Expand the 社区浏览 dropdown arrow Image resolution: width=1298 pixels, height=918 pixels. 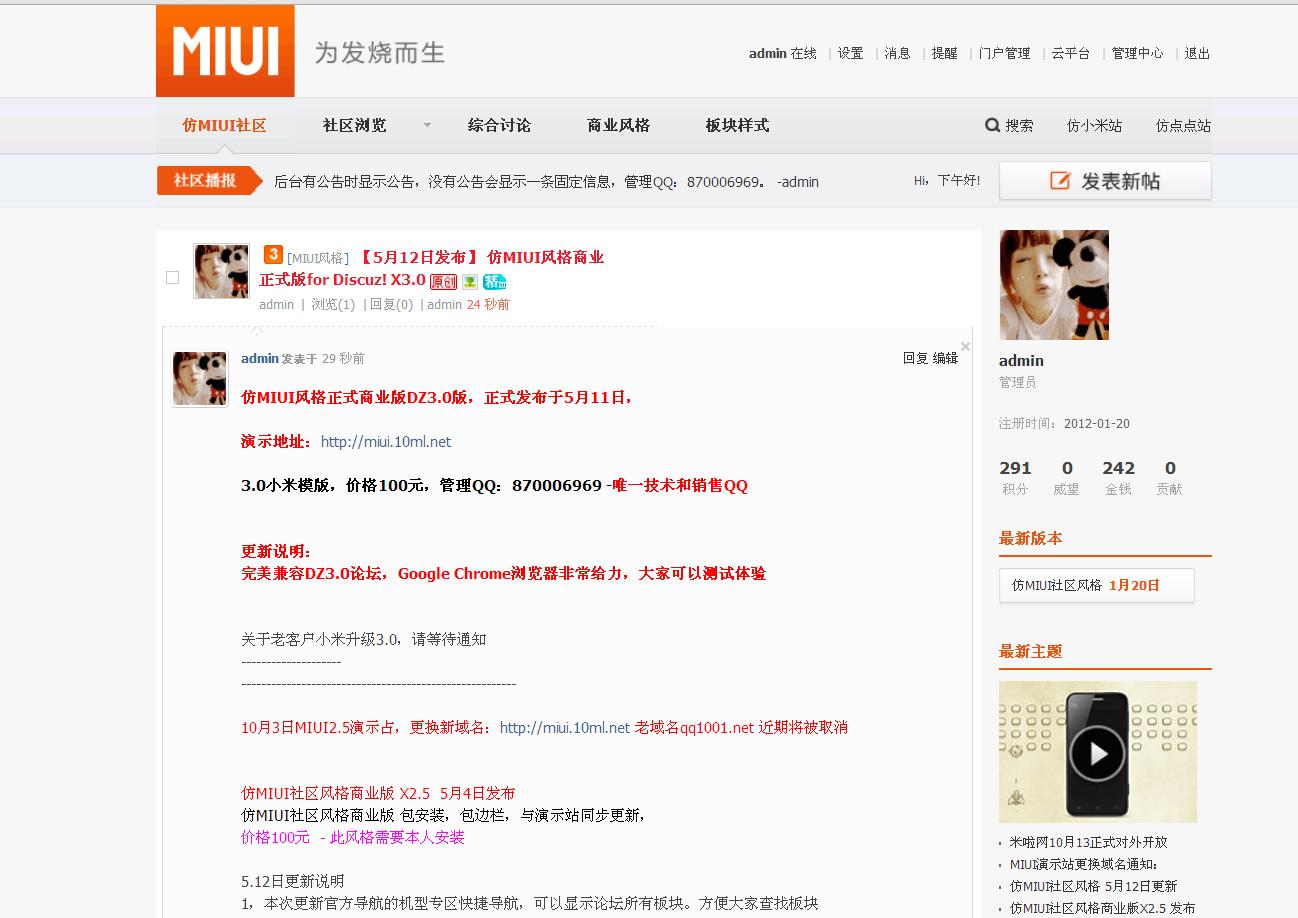click(x=427, y=125)
